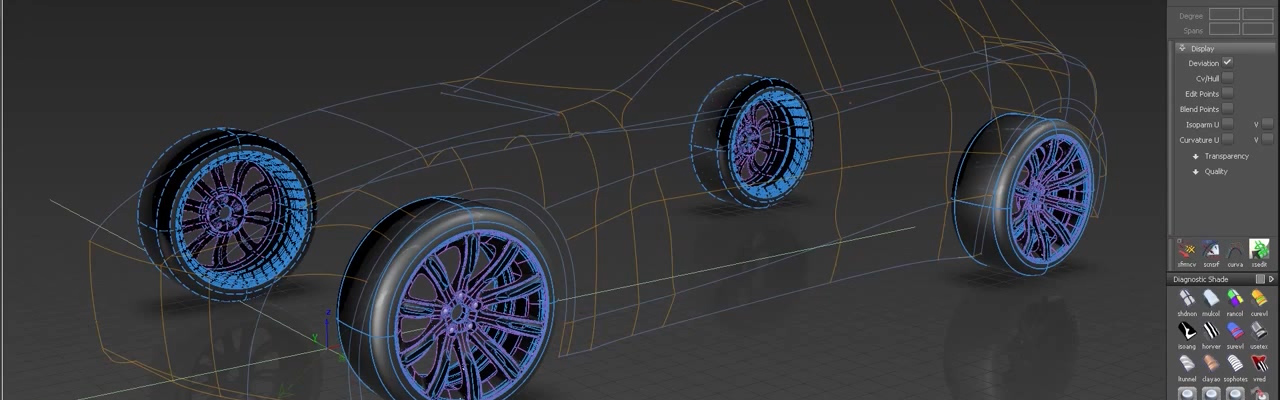Collapse the Display section
The height and width of the screenshot is (400, 1280).
tap(1182, 48)
